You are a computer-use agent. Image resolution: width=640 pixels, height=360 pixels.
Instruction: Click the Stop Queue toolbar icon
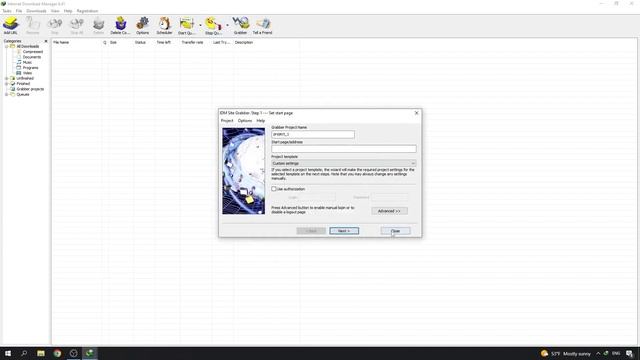point(213,26)
